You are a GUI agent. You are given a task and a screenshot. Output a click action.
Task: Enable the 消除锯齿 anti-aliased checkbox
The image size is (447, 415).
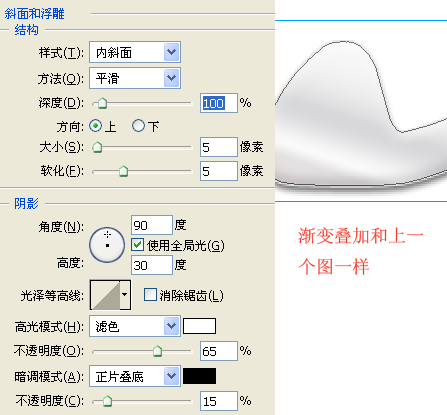pyautogui.click(x=150, y=295)
